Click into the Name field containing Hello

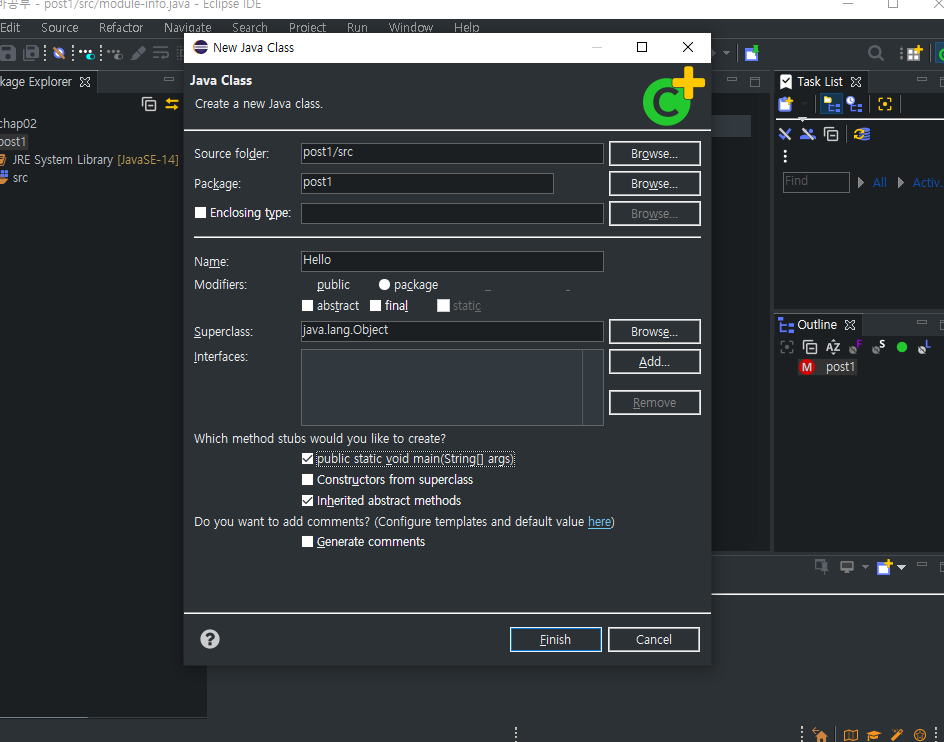point(452,261)
